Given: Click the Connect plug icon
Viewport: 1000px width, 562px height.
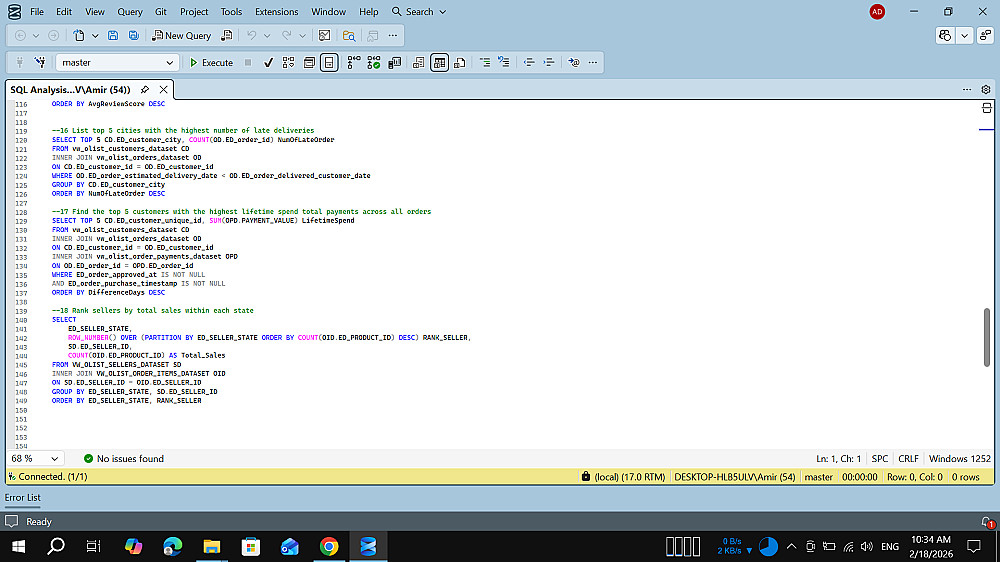Looking at the screenshot, I should coord(20,63).
